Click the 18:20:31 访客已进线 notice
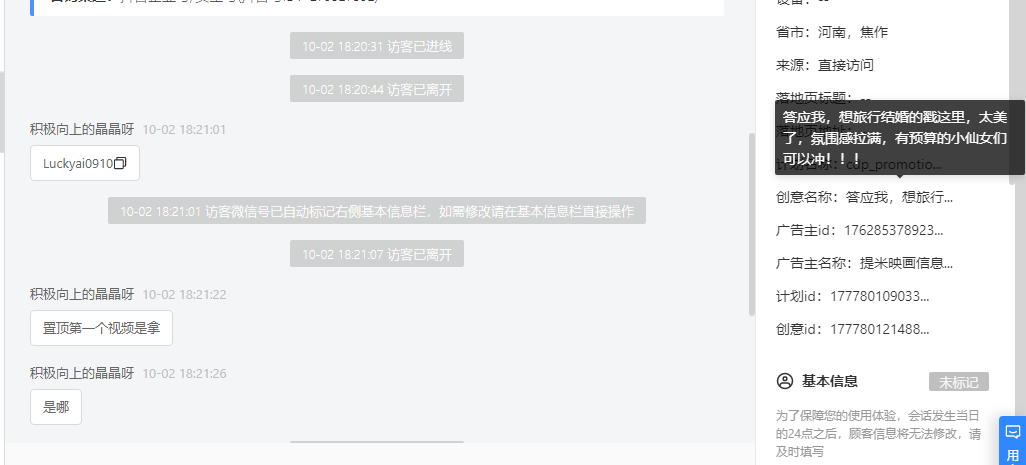This screenshot has height=465, width=1026. pyautogui.click(x=377, y=46)
